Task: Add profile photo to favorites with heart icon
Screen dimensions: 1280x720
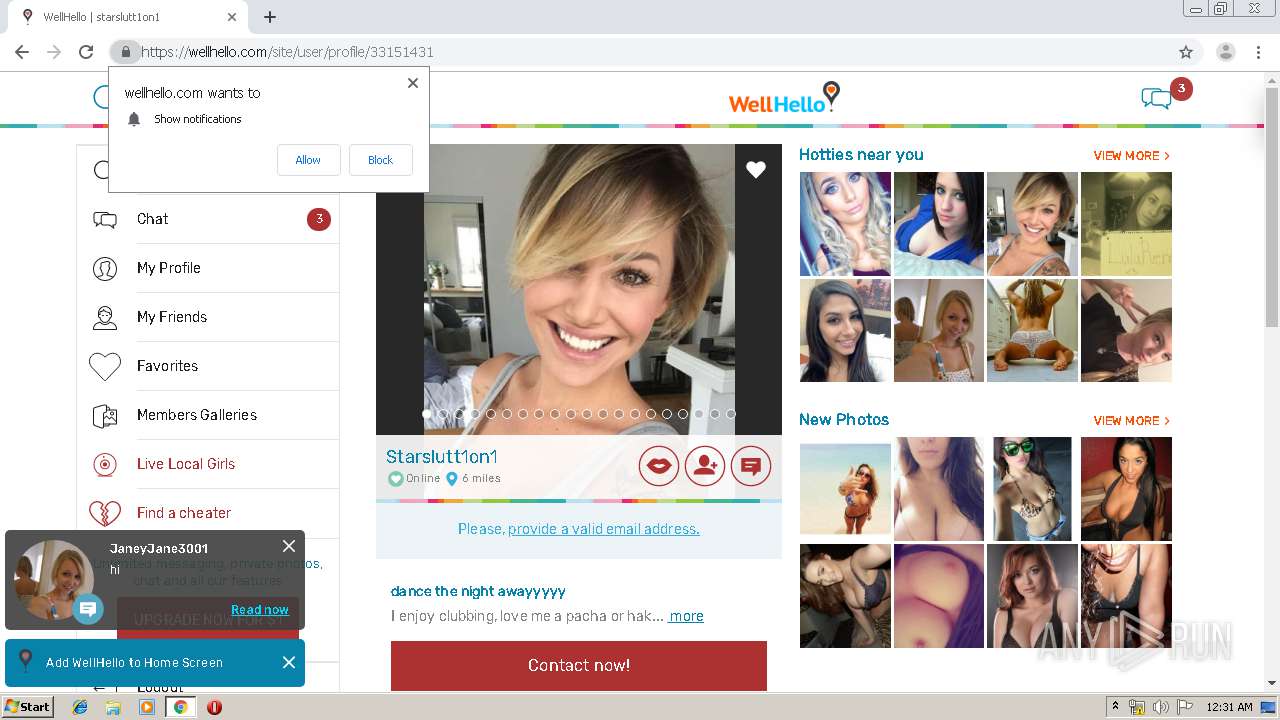Action: coord(756,170)
